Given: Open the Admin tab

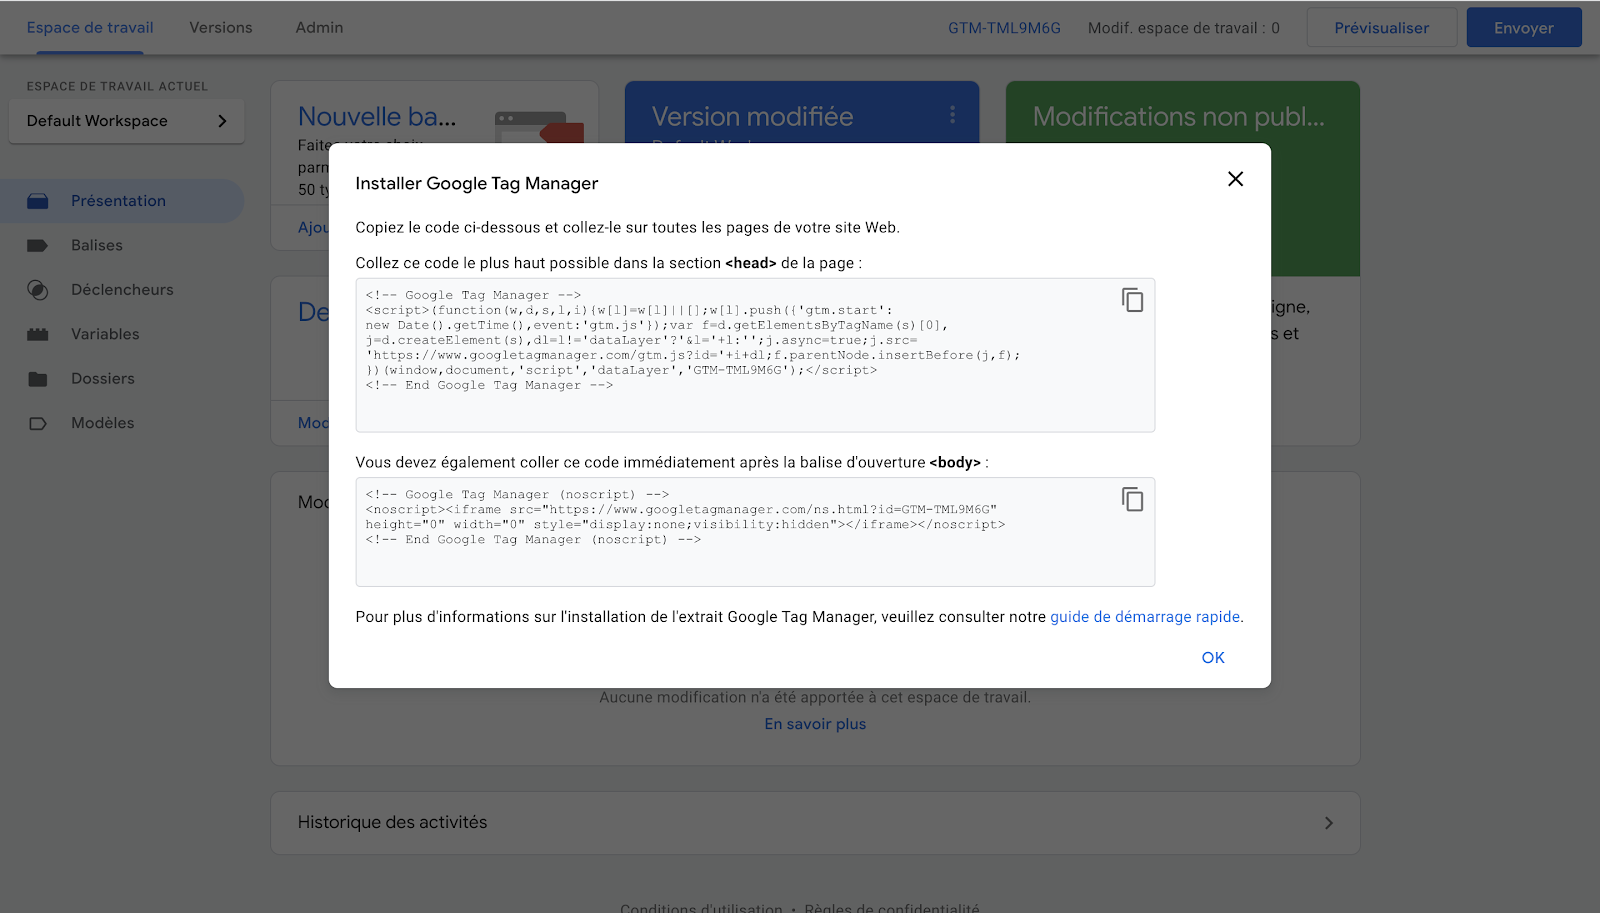Looking at the screenshot, I should tap(319, 28).
